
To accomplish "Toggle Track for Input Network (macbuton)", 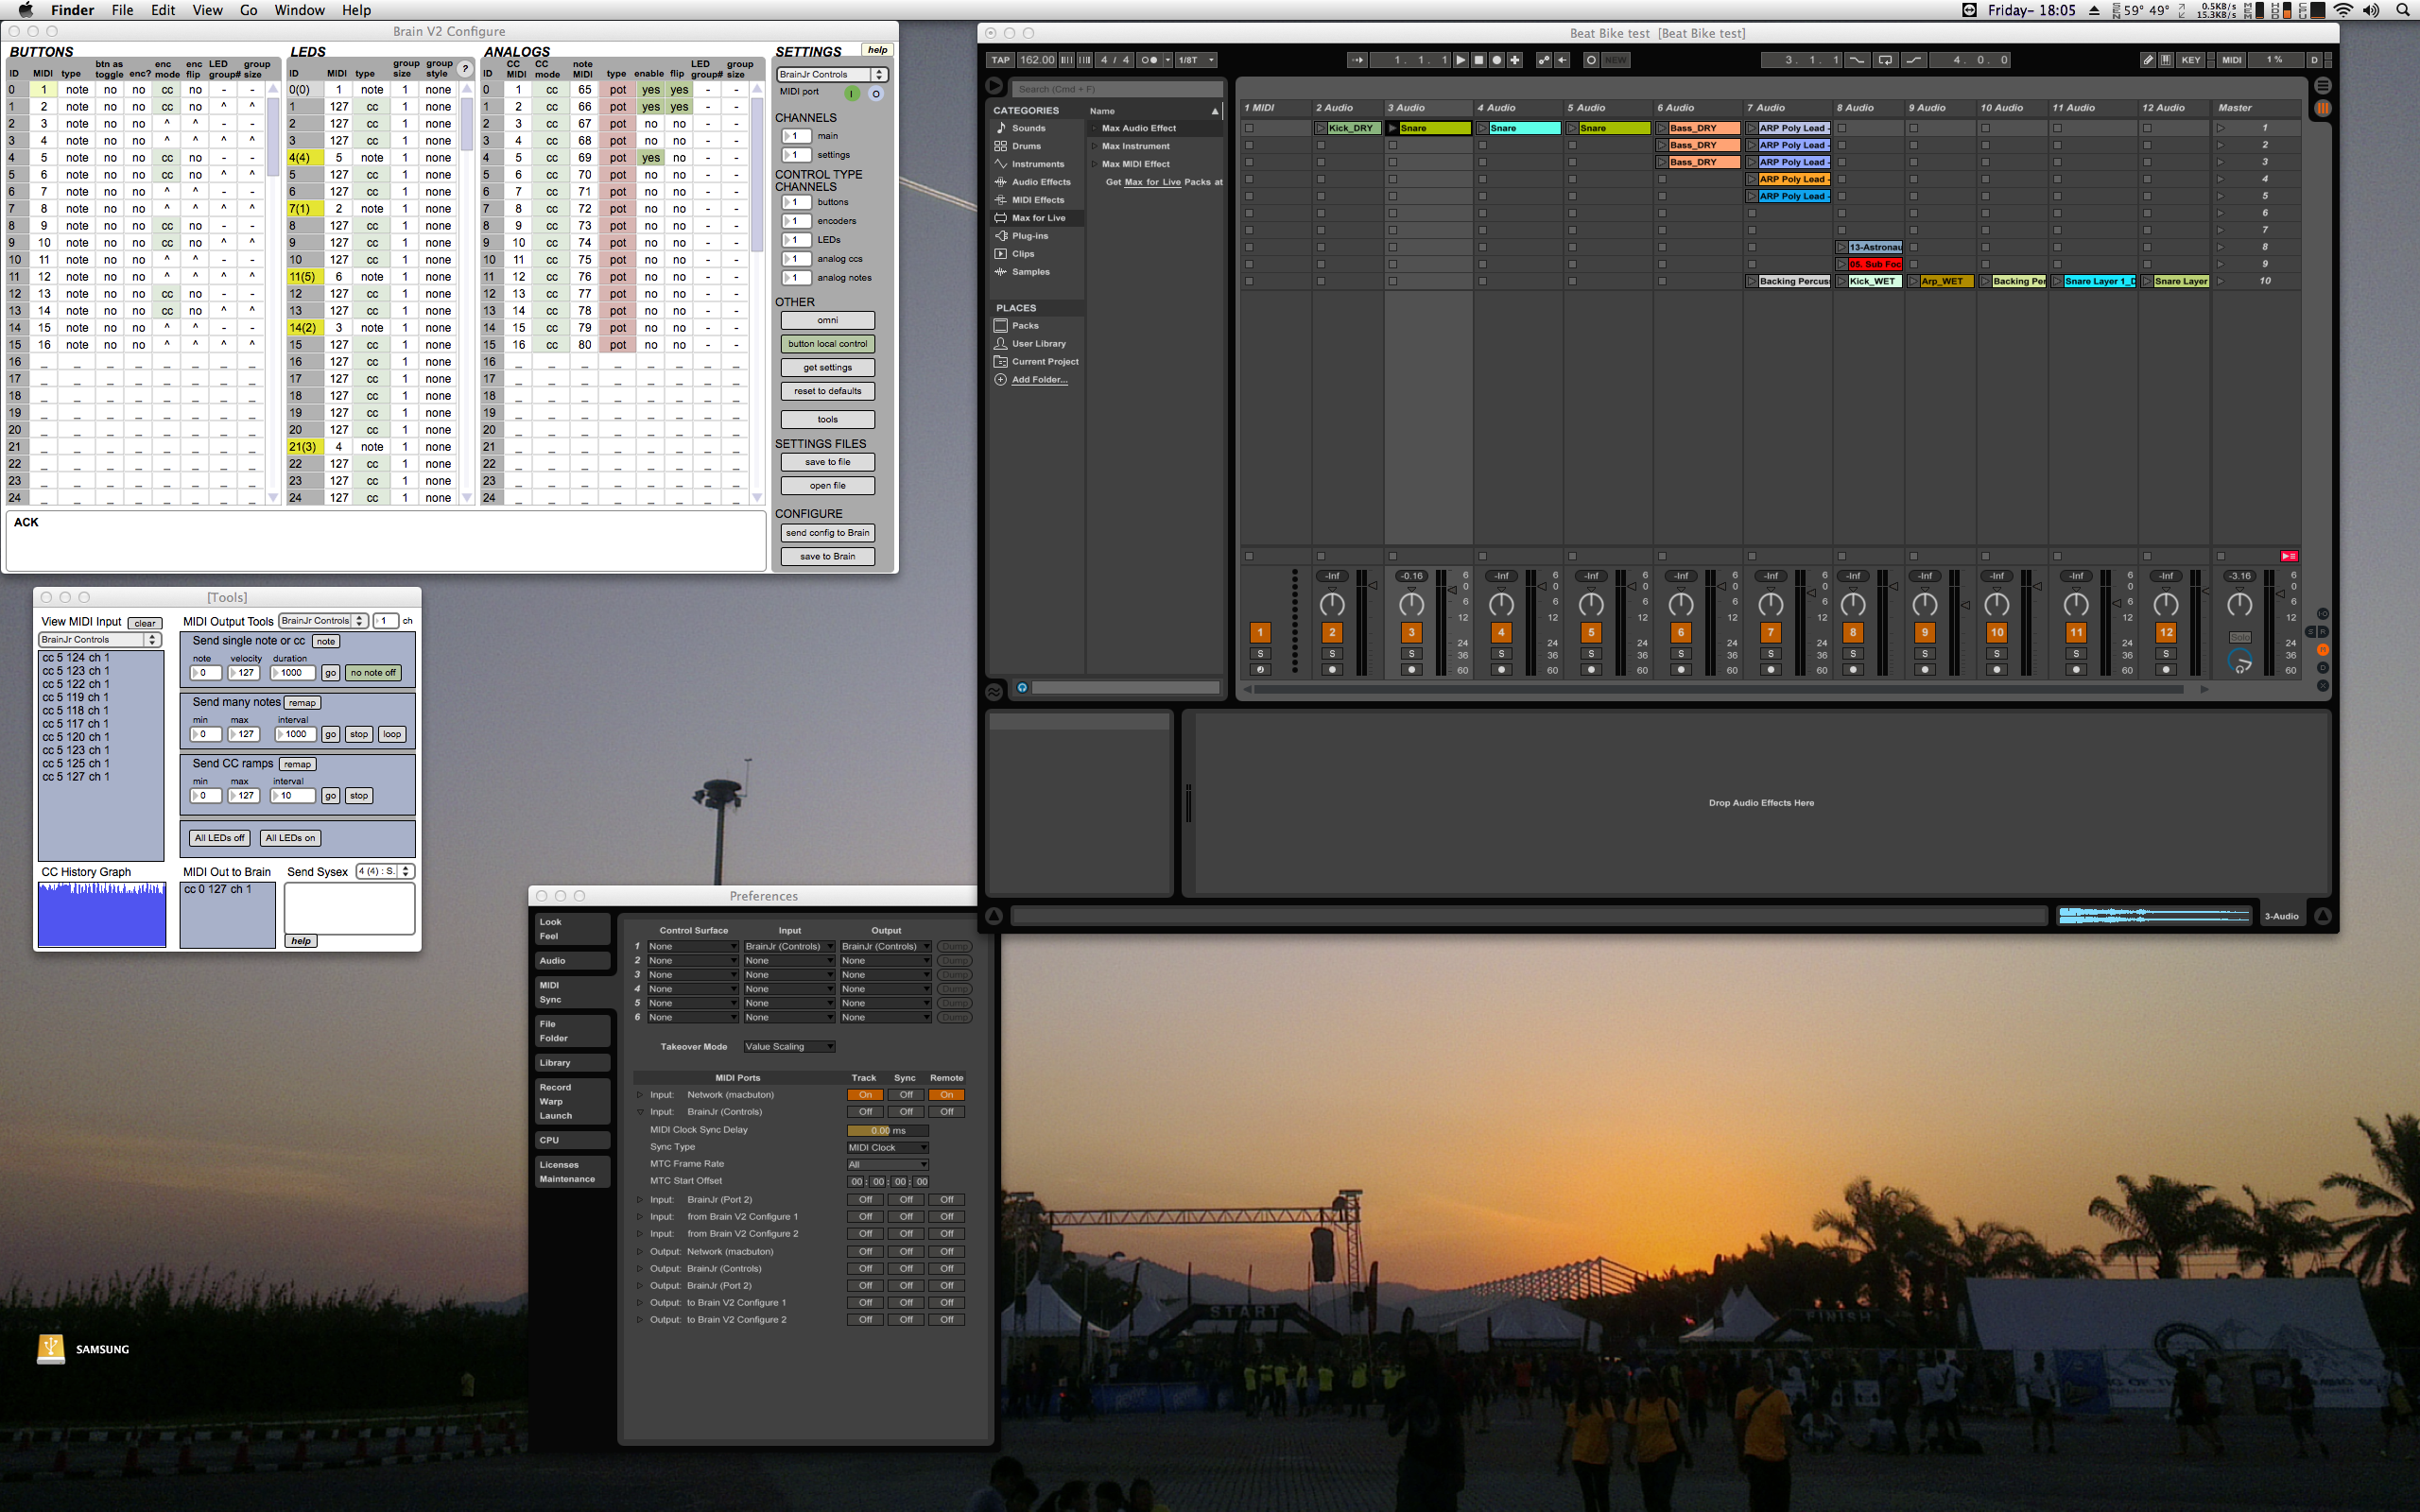I will pos(865,1095).
